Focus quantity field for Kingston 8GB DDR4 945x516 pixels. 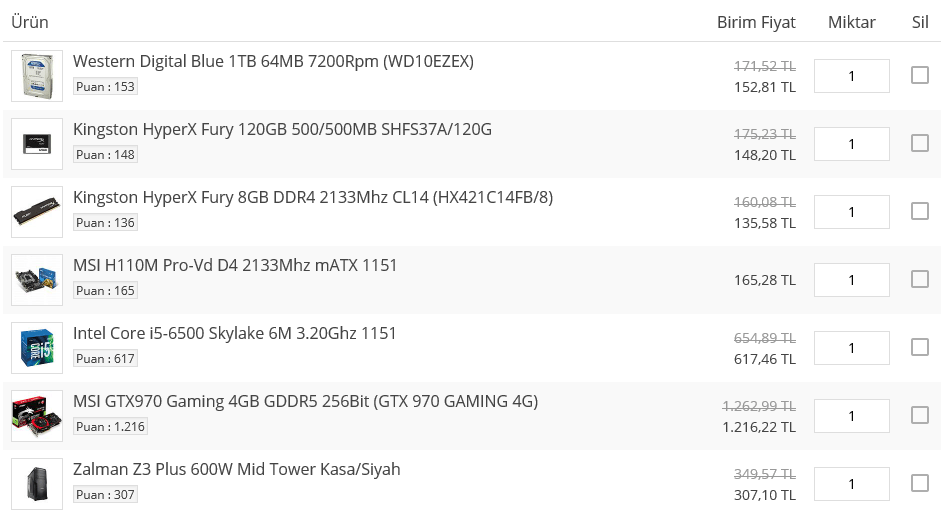(x=852, y=212)
